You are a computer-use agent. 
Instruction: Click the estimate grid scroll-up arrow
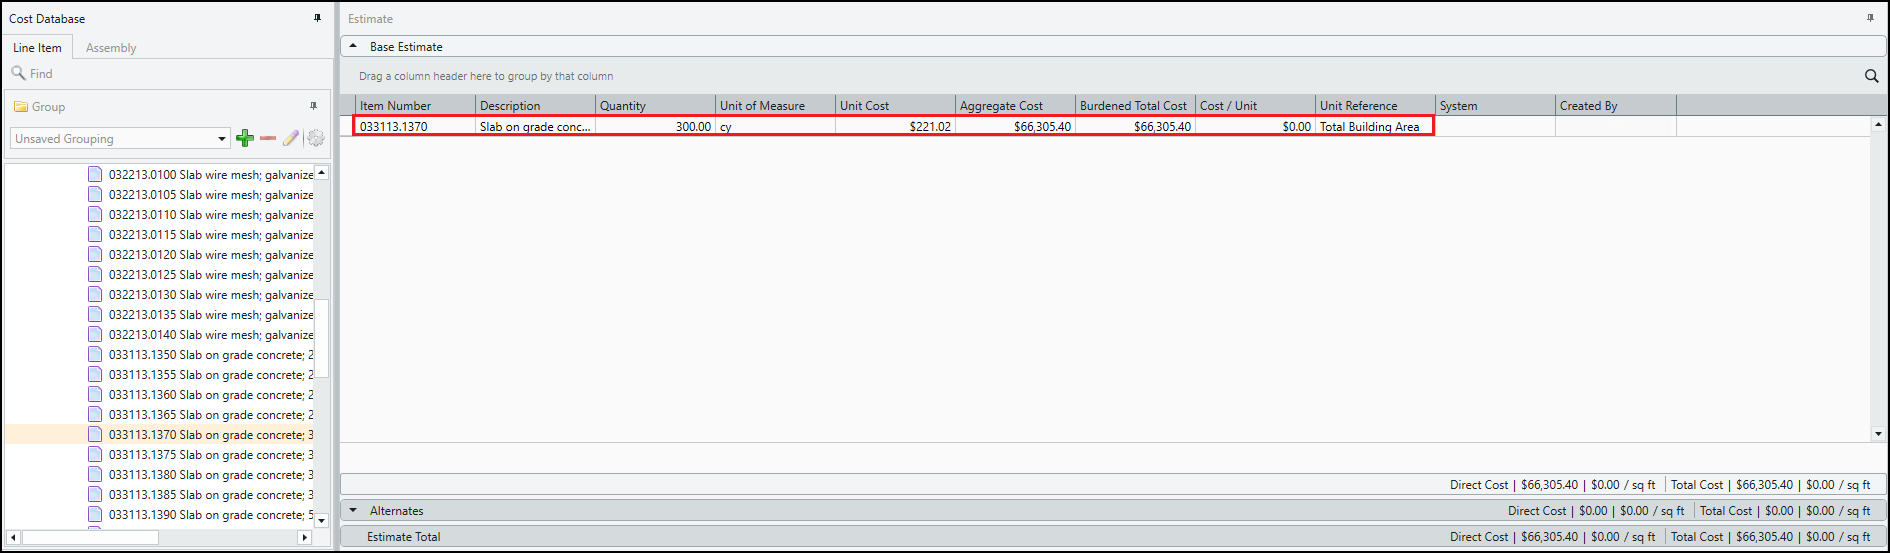pos(1878,125)
